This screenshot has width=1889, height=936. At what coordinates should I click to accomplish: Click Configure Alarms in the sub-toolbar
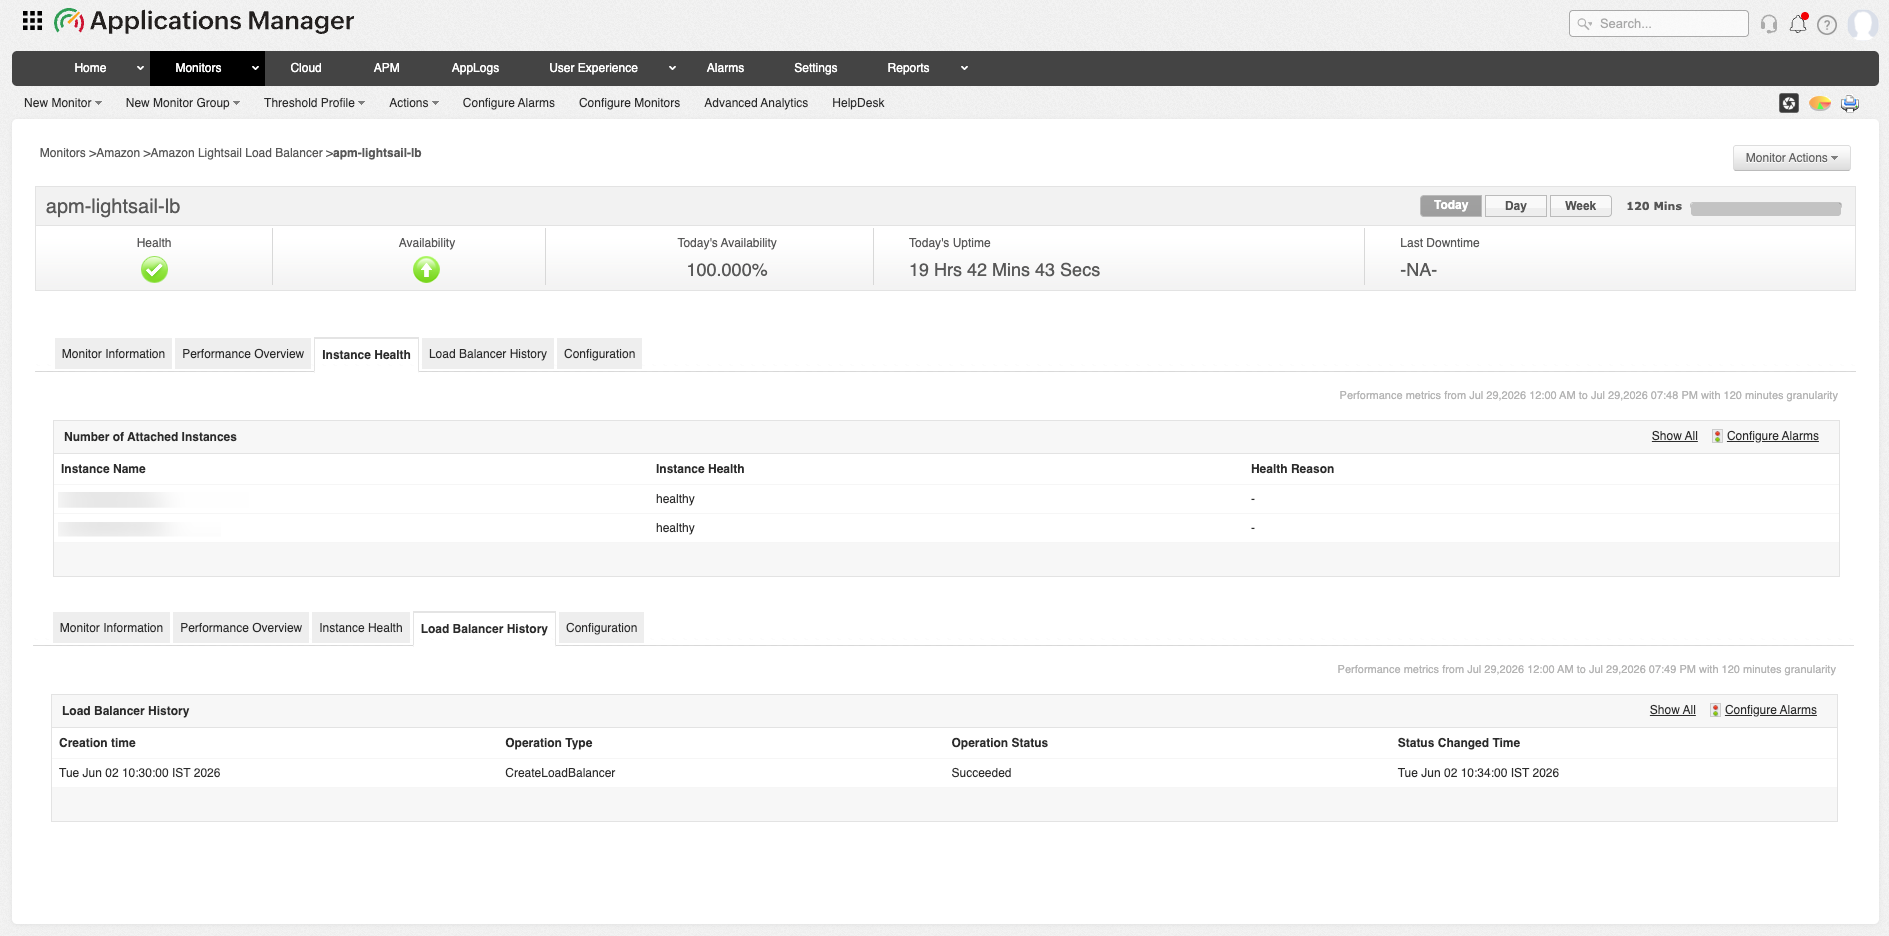pyautogui.click(x=508, y=103)
